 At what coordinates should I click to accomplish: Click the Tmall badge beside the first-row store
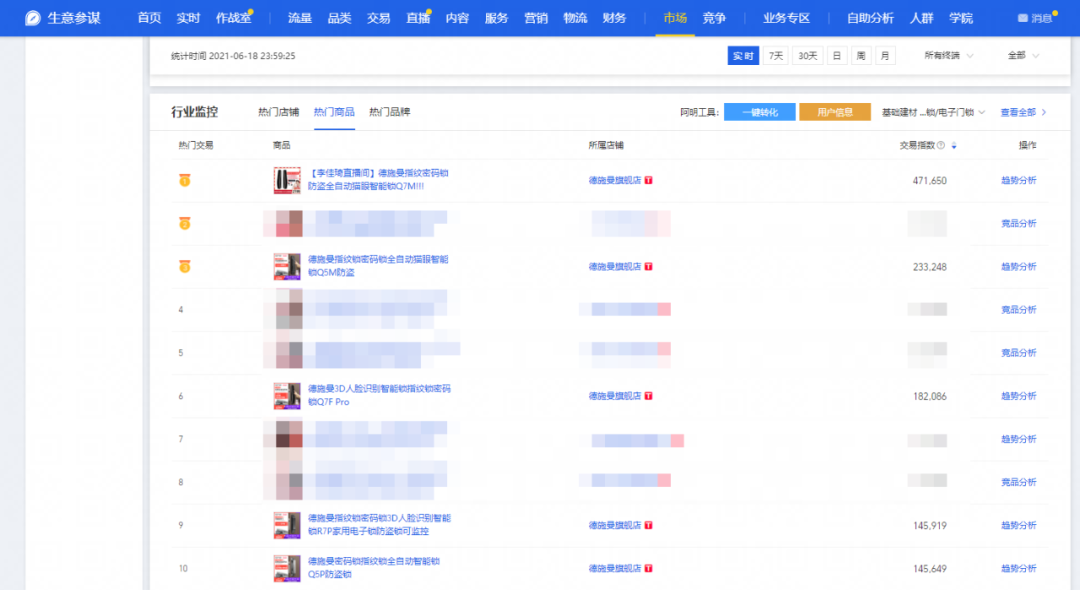point(648,181)
